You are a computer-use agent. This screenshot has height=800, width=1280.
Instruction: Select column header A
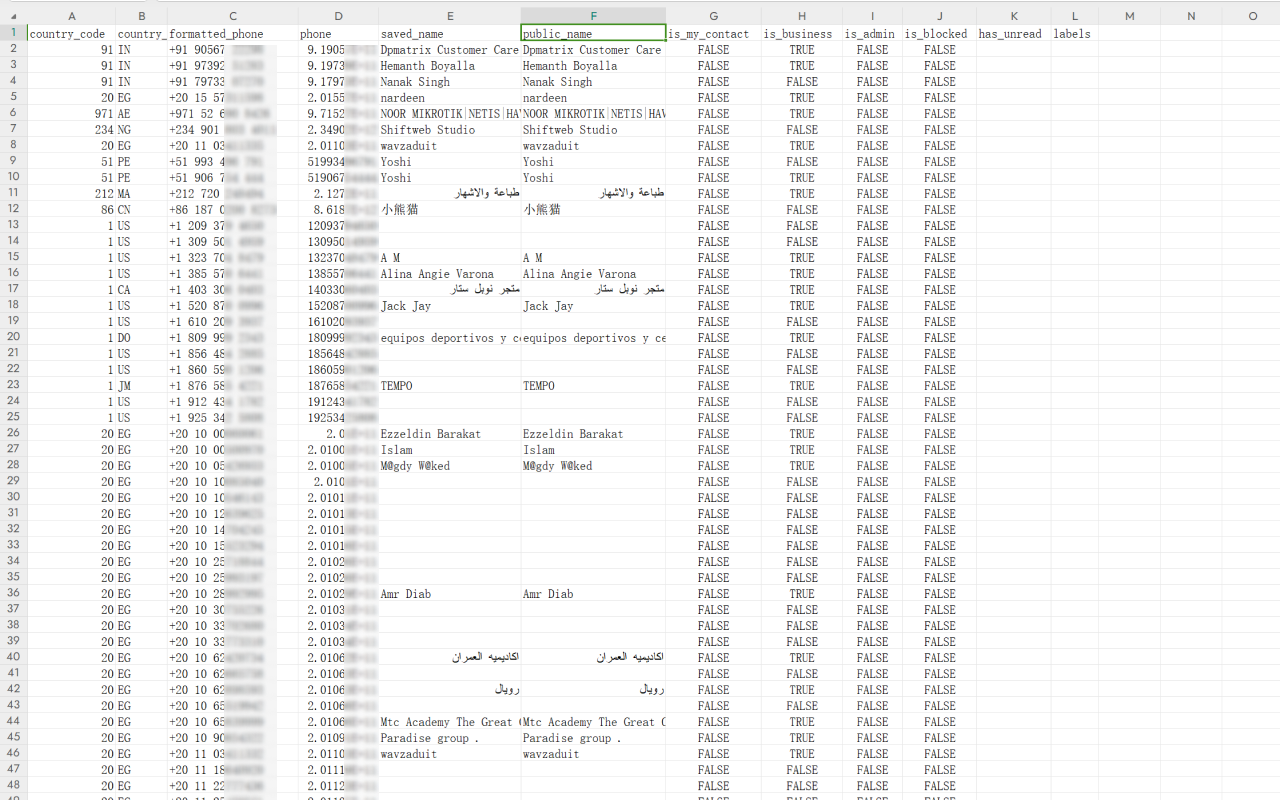[71, 16]
